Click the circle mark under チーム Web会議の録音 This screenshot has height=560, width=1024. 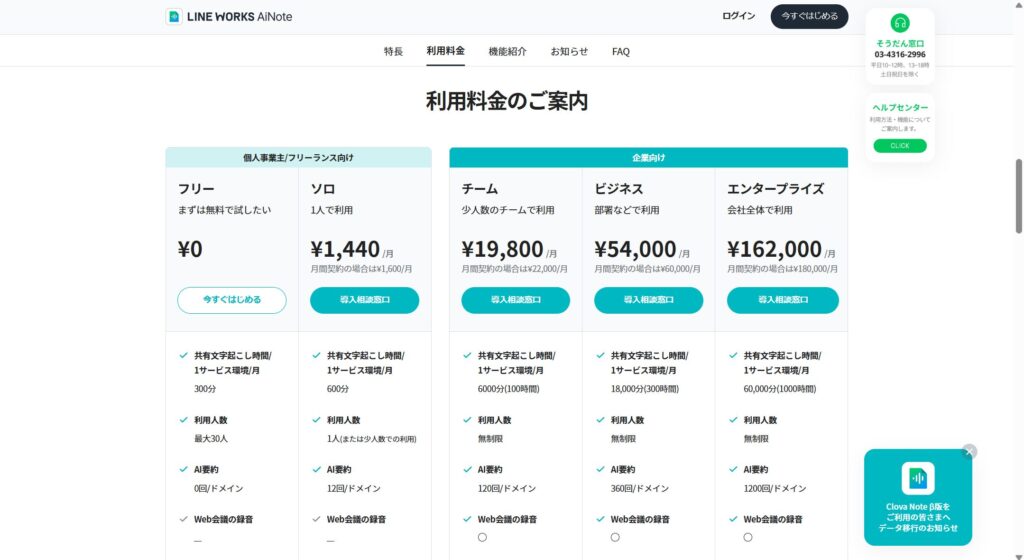[482, 537]
